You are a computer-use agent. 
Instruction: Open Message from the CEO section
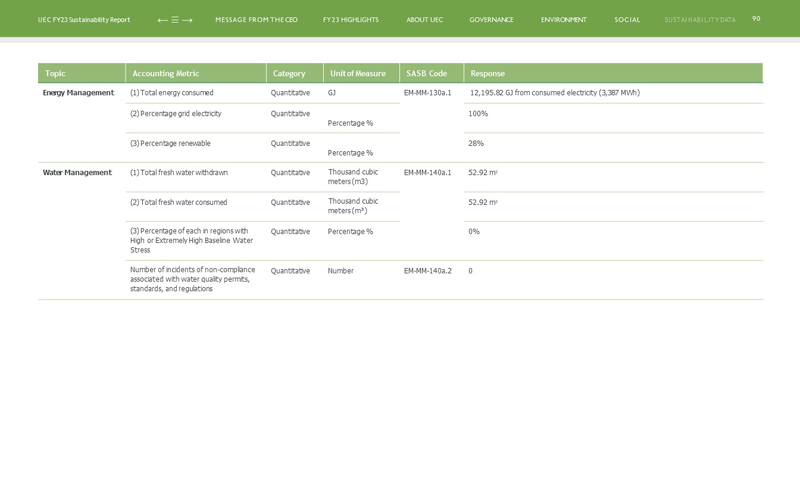(x=256, y=20)
